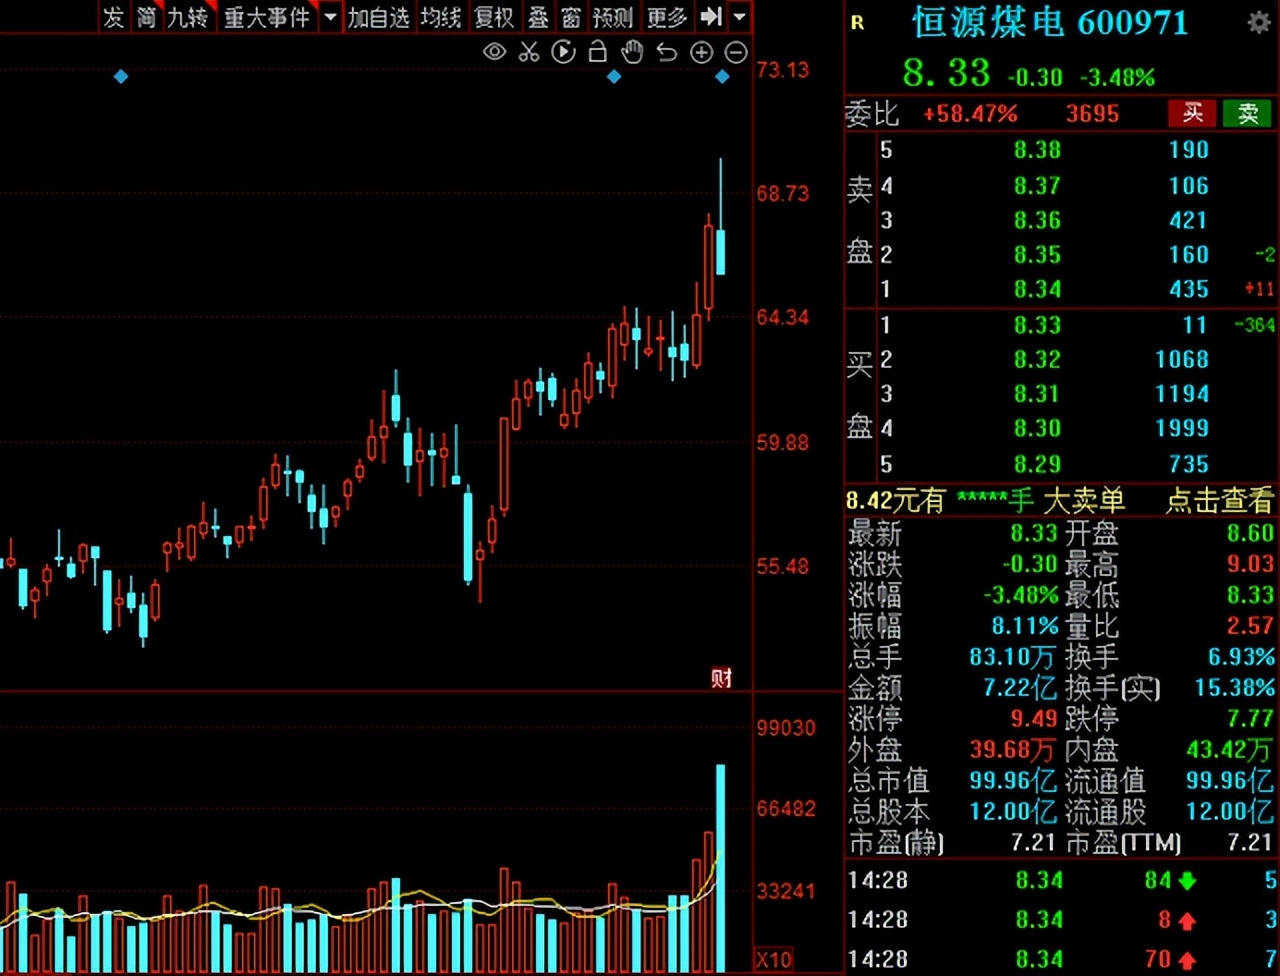Image resolution: width=1280 pixels, height=976 pixels.
Task: Open dropdown arrow at toolbar's right end
Action: (x=739, y=17)
